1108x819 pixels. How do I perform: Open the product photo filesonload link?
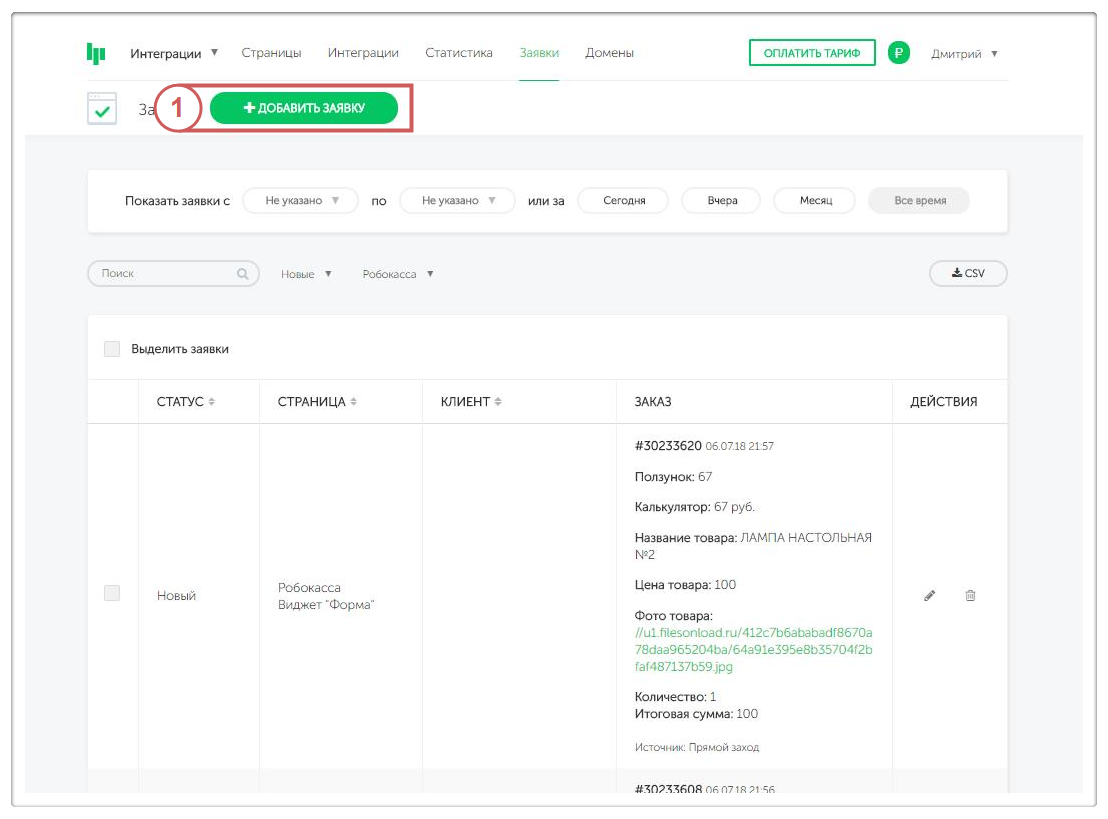click(x=753, y=650)
